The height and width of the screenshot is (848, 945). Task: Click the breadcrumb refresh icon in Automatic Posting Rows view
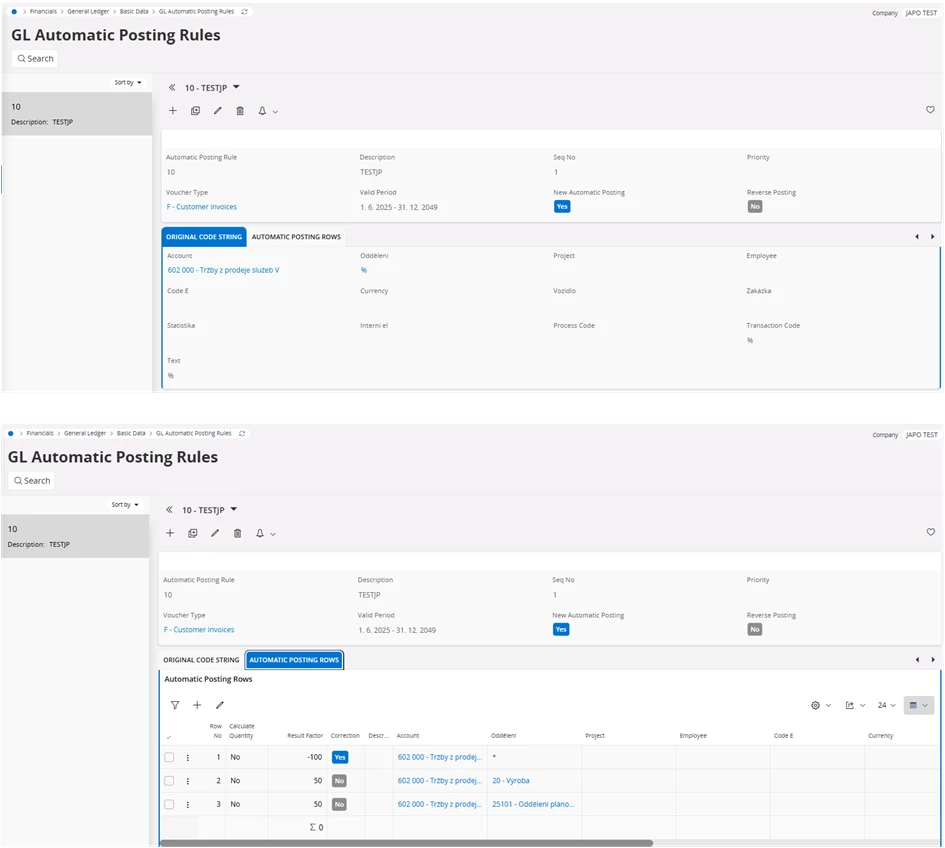(242, 433)
